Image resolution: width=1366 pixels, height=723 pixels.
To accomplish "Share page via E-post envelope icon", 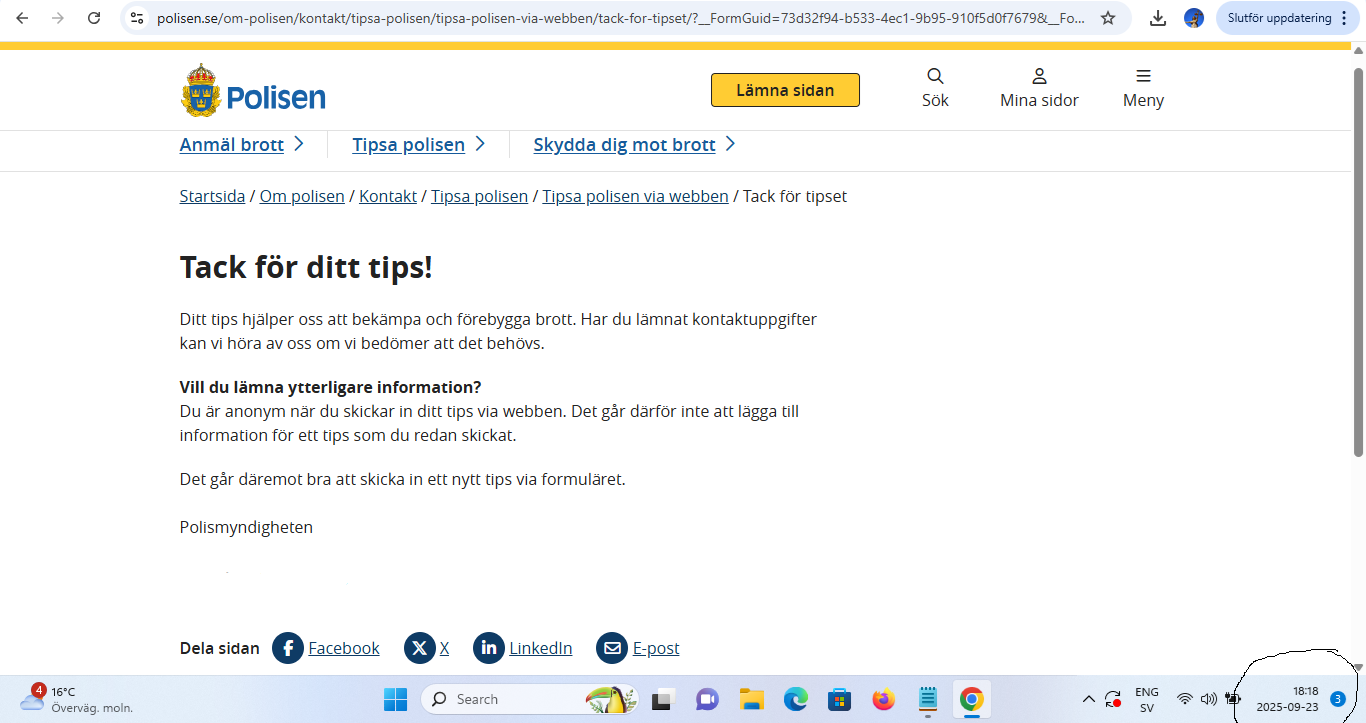I will tap(612, 648).
